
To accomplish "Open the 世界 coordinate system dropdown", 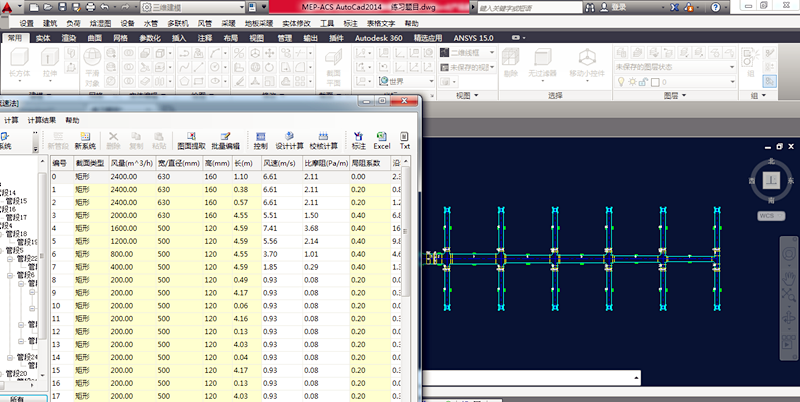I will coord(406,82).
